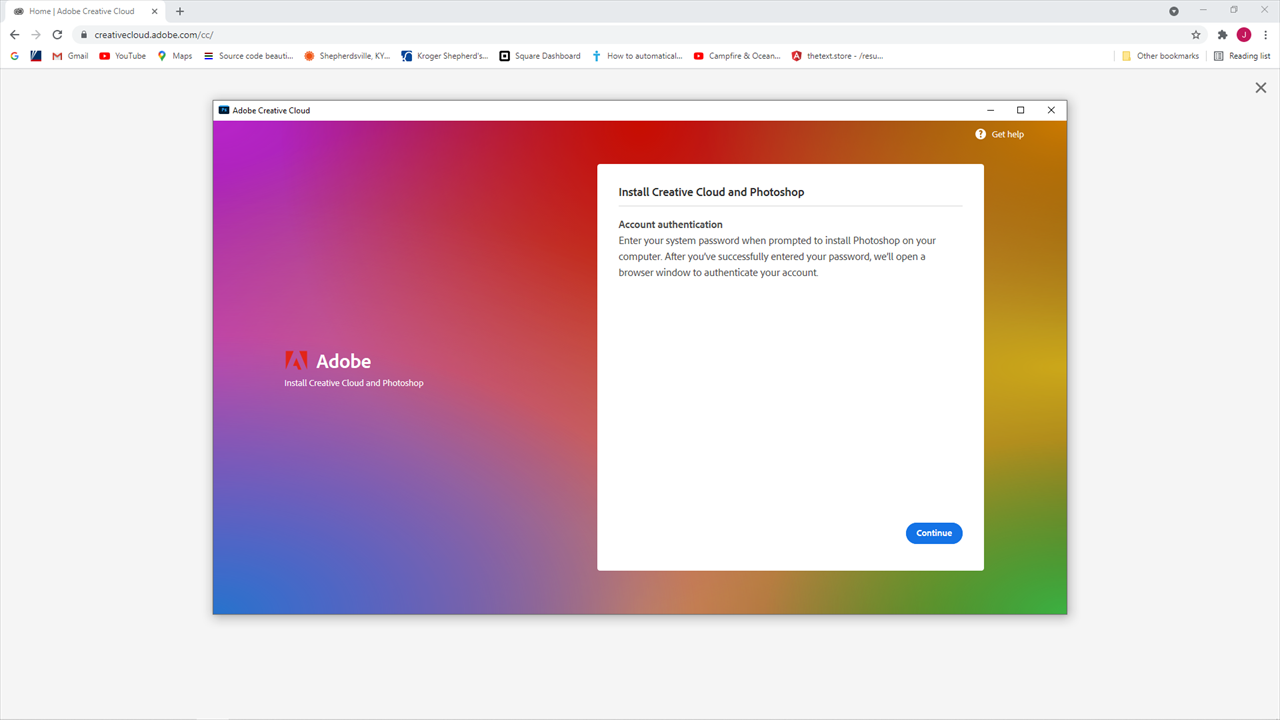Open Get help in the installer
The width and height of the screenshot is (1280, 720).
click(x=1000, y=134)
